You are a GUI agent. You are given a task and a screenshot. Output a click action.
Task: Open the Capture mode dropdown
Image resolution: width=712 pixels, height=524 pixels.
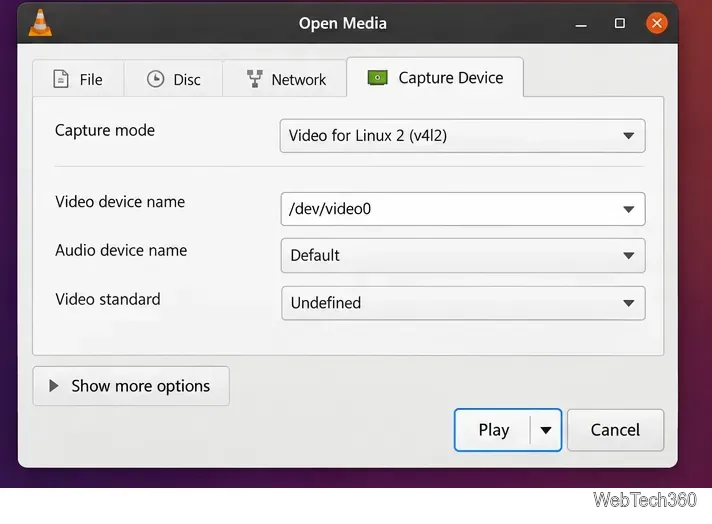pyautogui.click(x=462, y=136)
